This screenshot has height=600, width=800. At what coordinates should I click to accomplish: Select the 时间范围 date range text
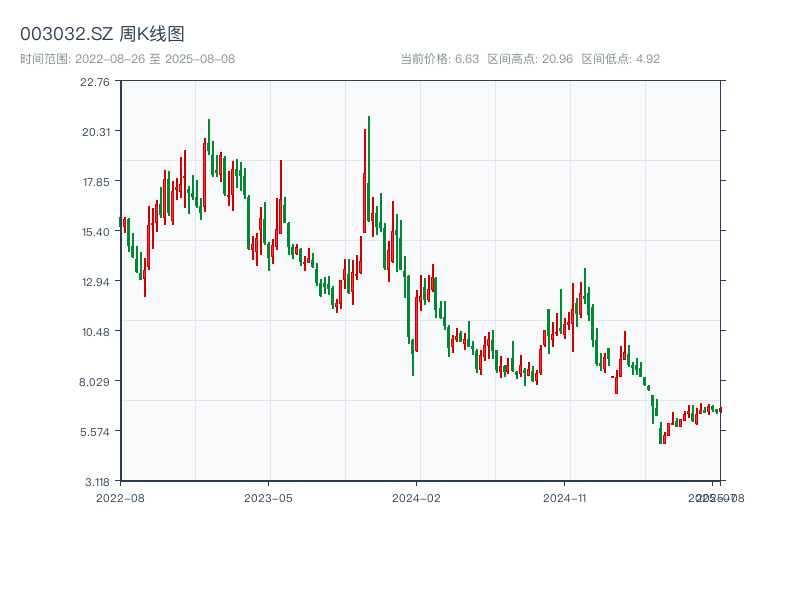[x=127, y=59]
